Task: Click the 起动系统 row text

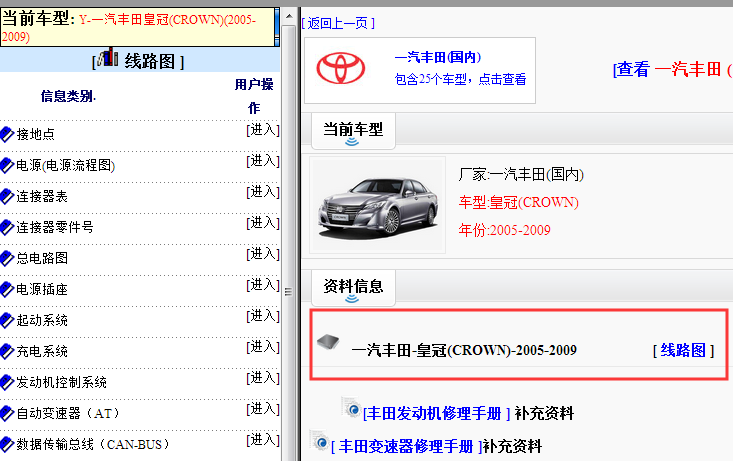Action: pyautogui.click(x=42, y=320)
